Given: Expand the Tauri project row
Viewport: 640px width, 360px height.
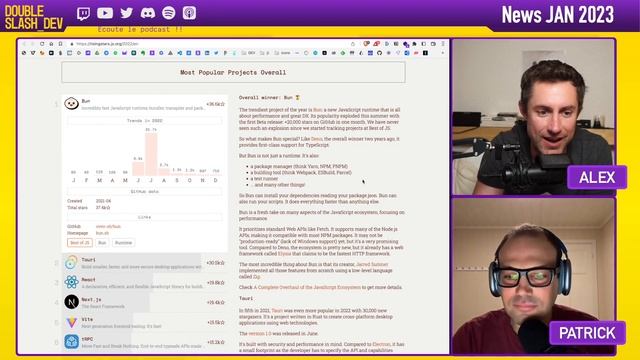Looking at the screenshot, I should (x=144, y=262).
